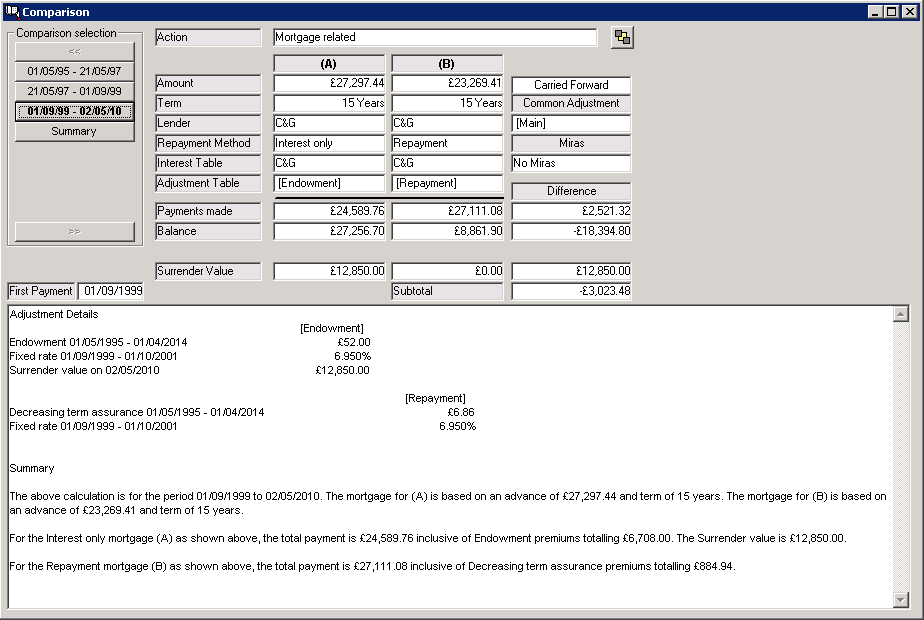
Task: Click column (B) Surrender Value £0.00
Action: pyautogui.click(x=447, y=271)
